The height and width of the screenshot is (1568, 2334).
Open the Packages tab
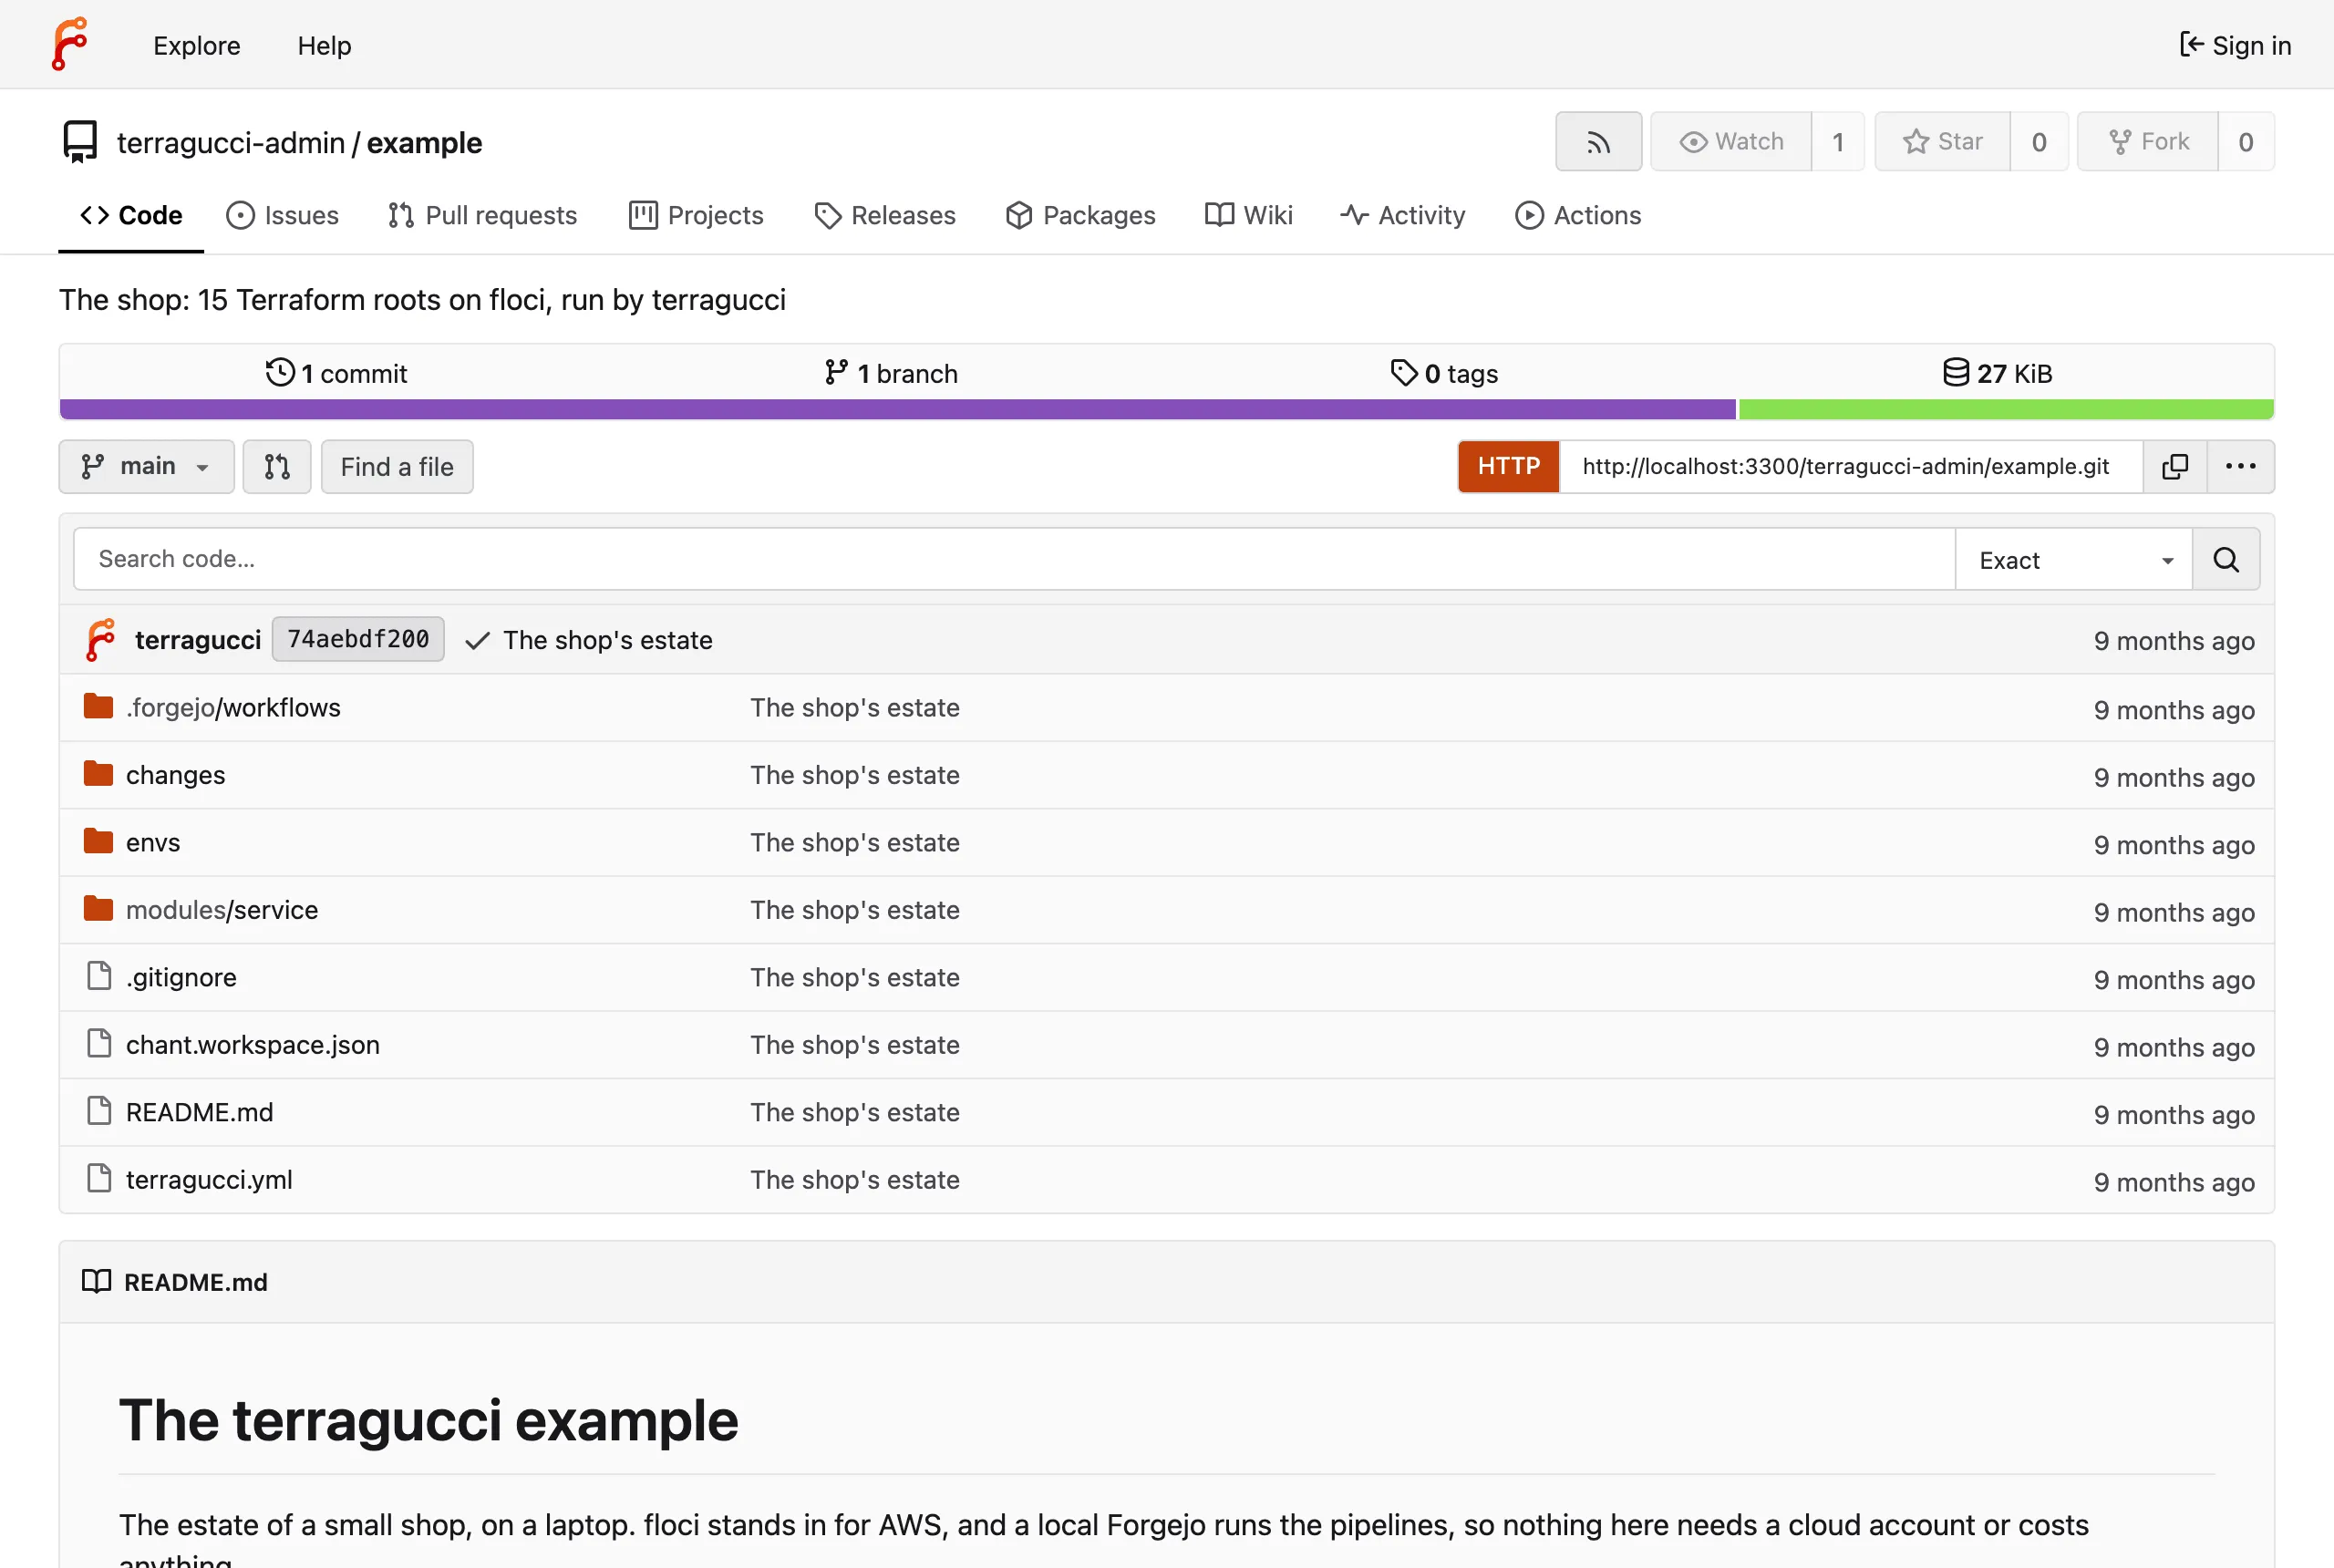1080,215
